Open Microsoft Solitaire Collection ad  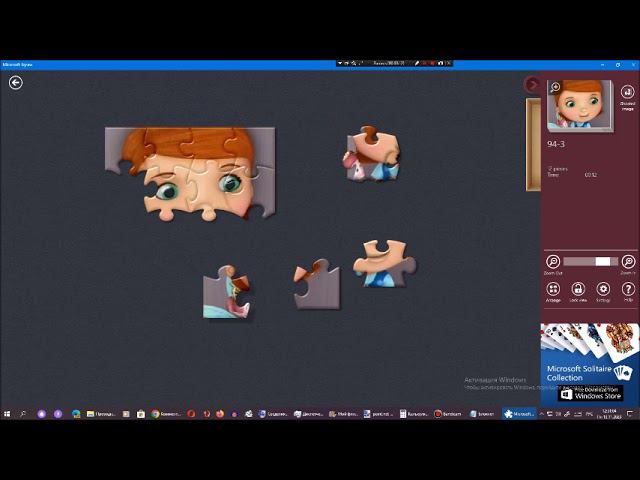(x=590, y=363)
